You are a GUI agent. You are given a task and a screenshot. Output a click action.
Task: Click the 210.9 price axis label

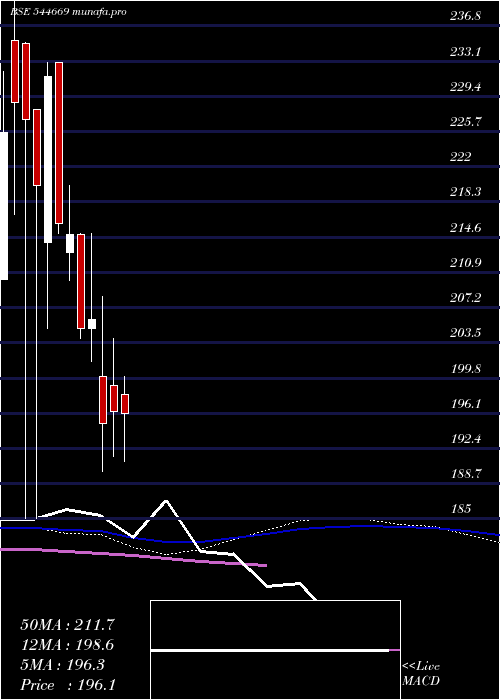465,263
